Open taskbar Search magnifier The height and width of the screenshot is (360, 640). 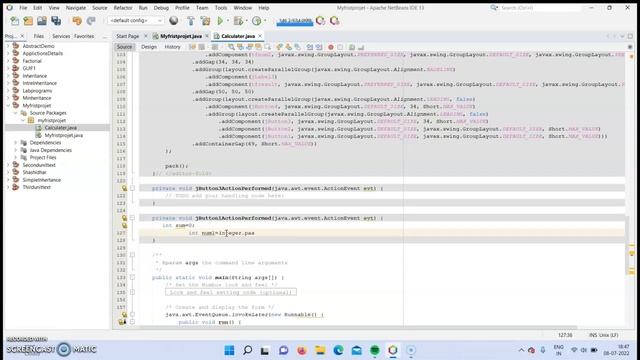[247, 350]
